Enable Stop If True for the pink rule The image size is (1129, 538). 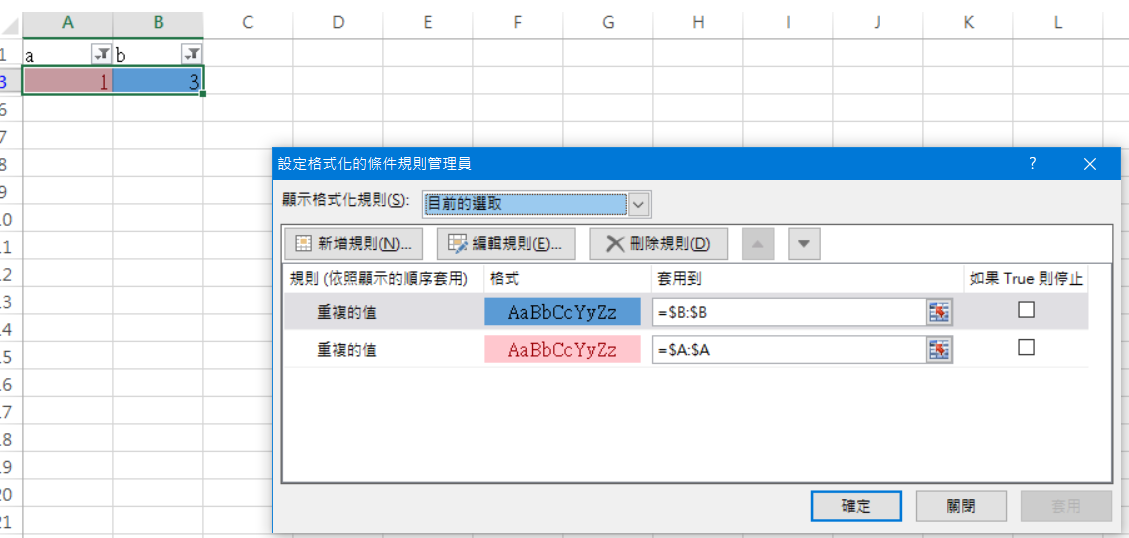(1026, 348)
